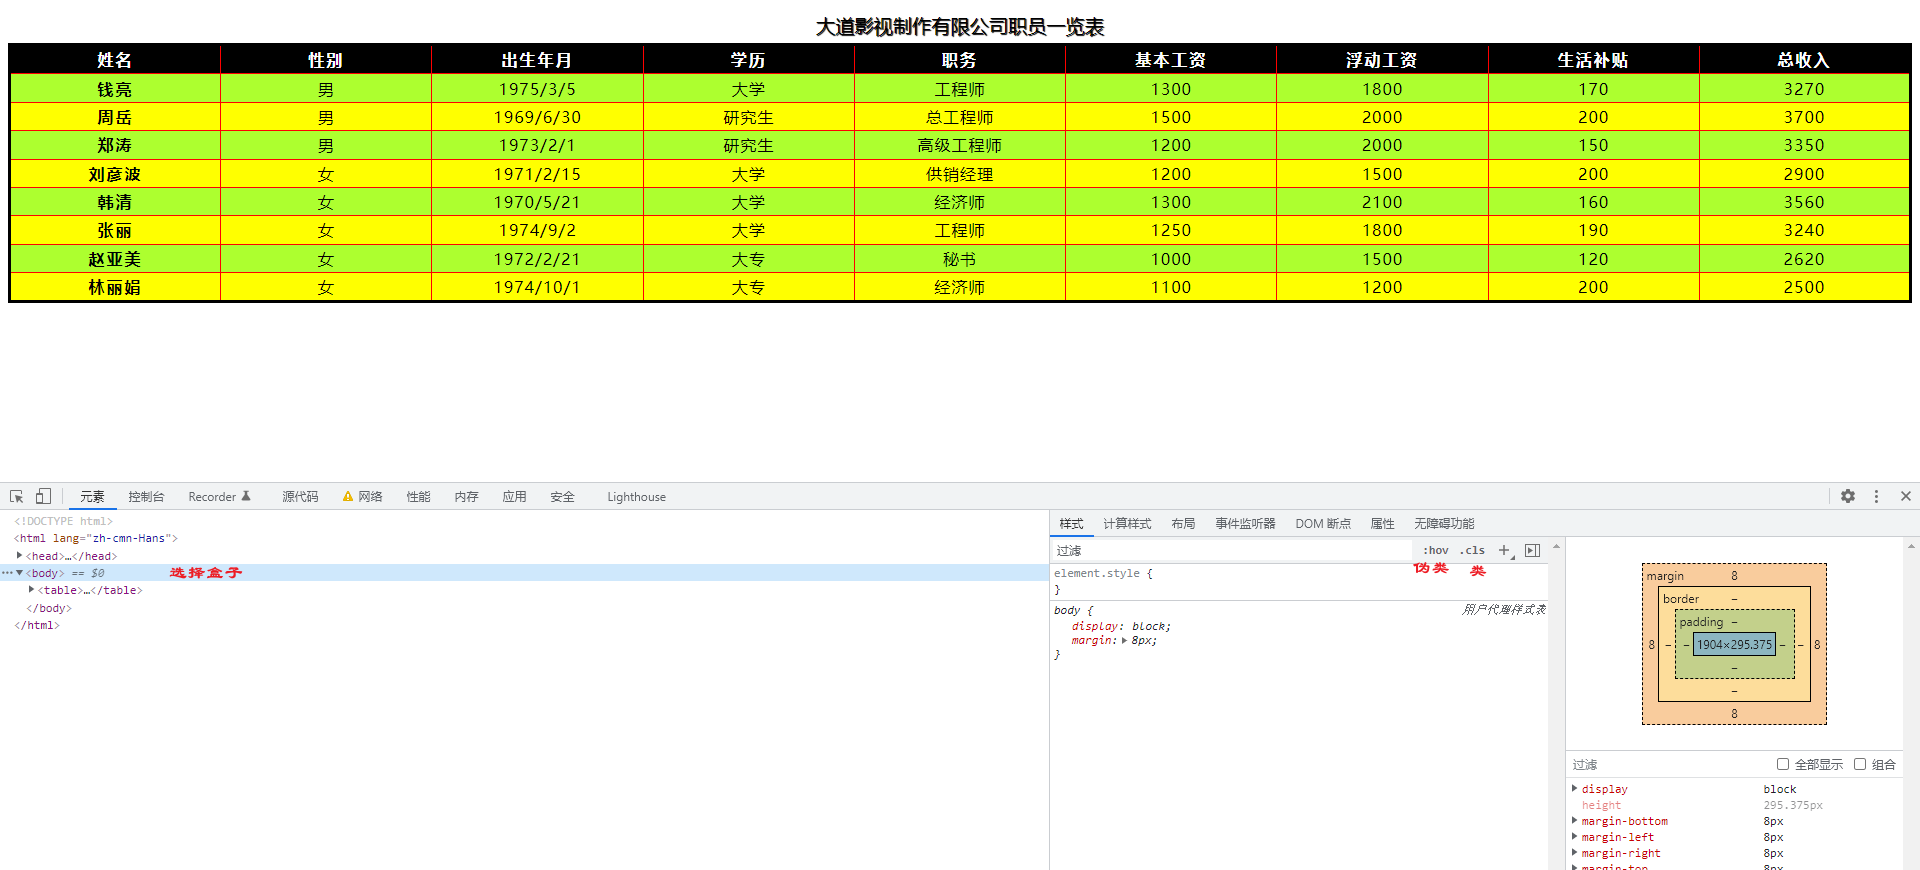Switch to the 元素 tab
1920x870 pixels.
click(92, 497)
